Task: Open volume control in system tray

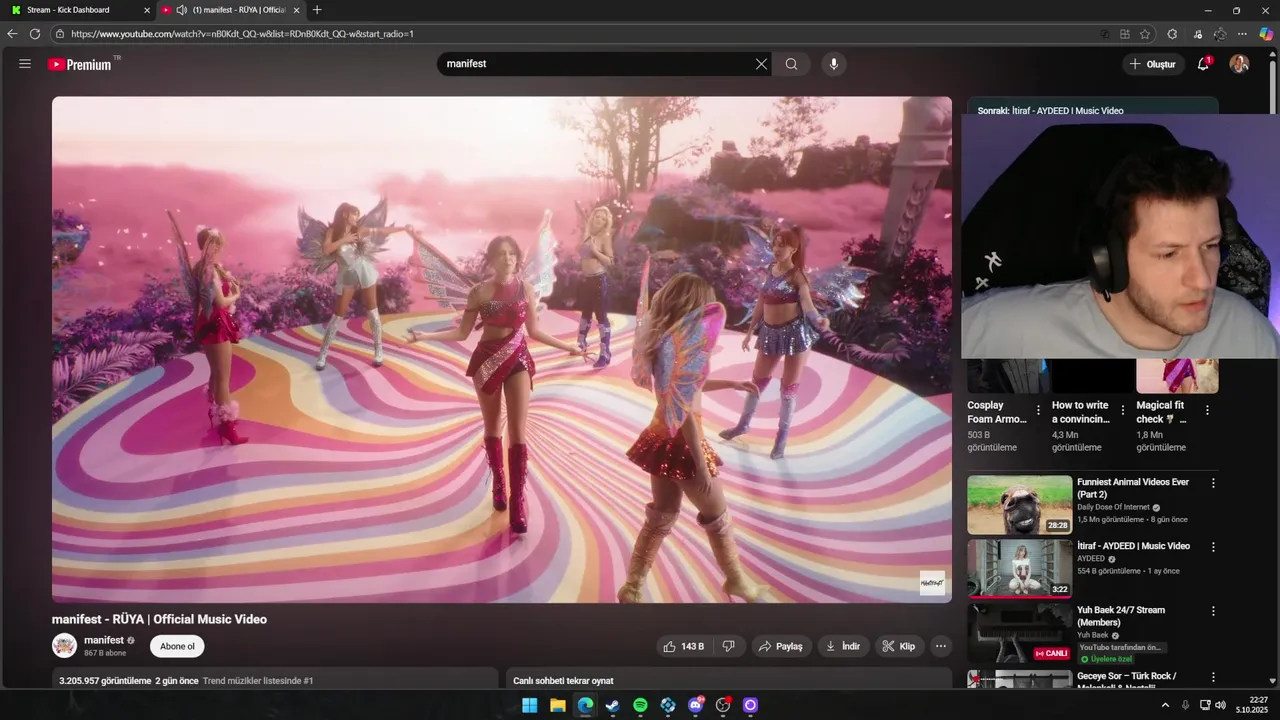Action: click(x=1221, y=705)
